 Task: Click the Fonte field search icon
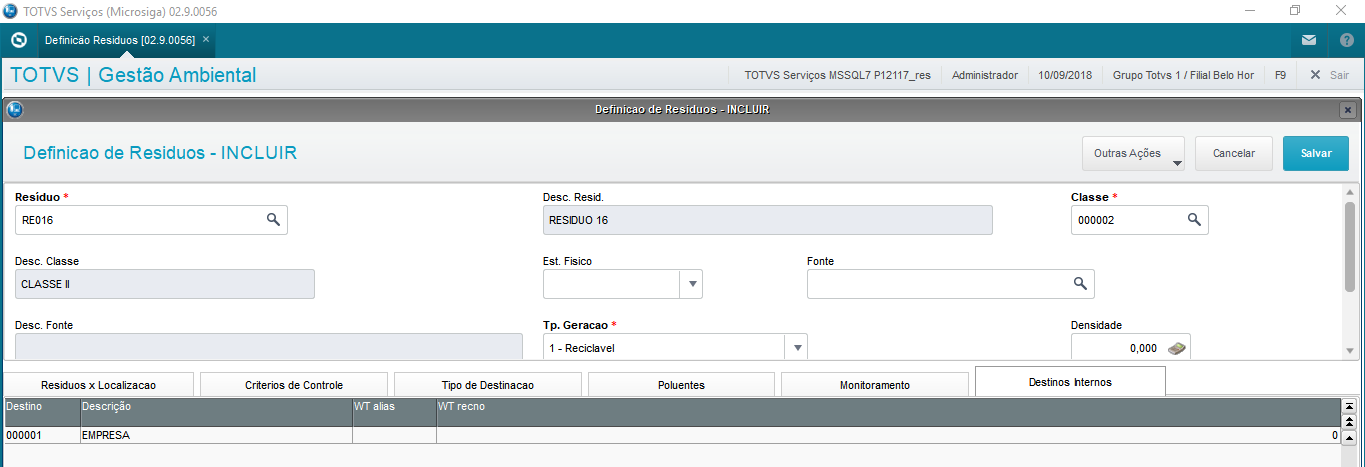coord(1080,284)
